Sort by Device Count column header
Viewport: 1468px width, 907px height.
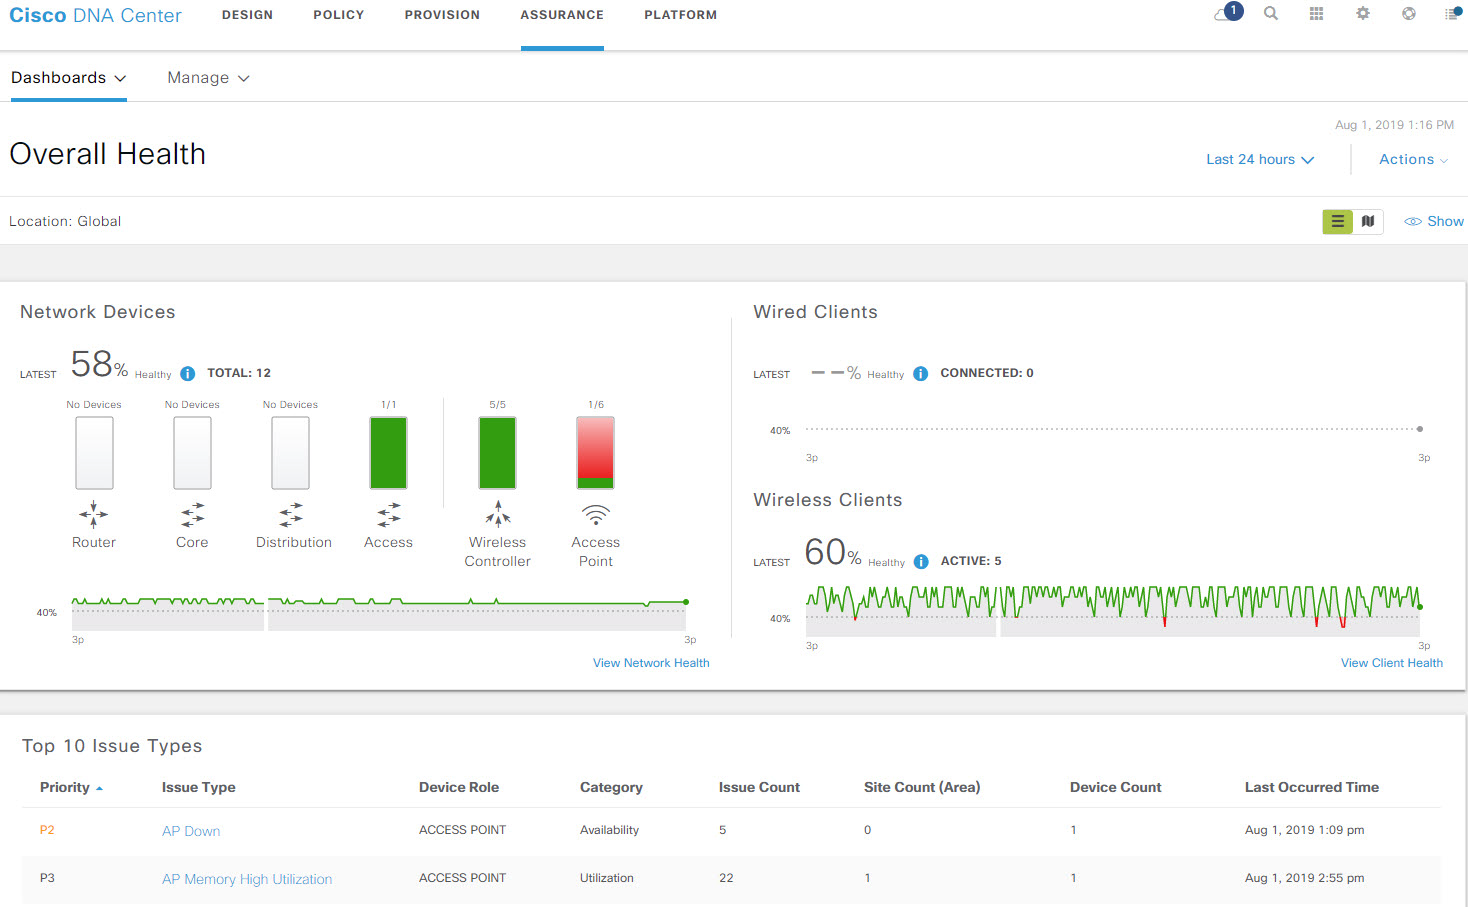pos(1116,788)
